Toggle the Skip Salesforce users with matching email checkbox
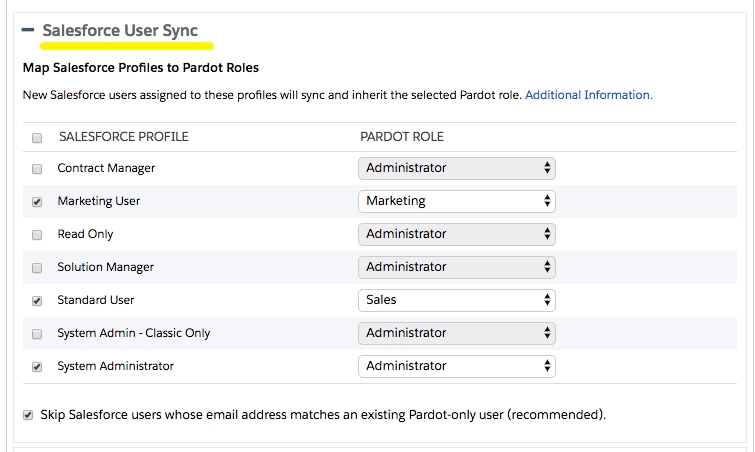 coord(28,415)
